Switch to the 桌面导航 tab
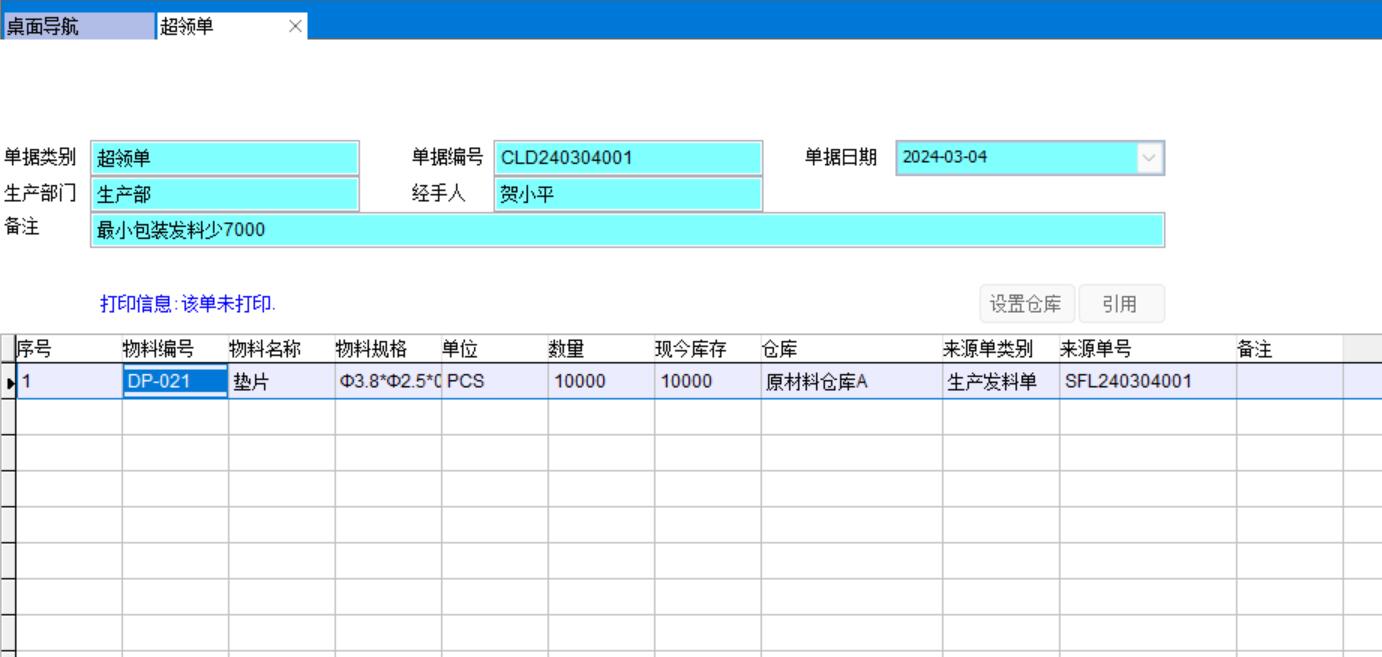This screenshot has width=1382, height=657. click(x=78, y=27)
